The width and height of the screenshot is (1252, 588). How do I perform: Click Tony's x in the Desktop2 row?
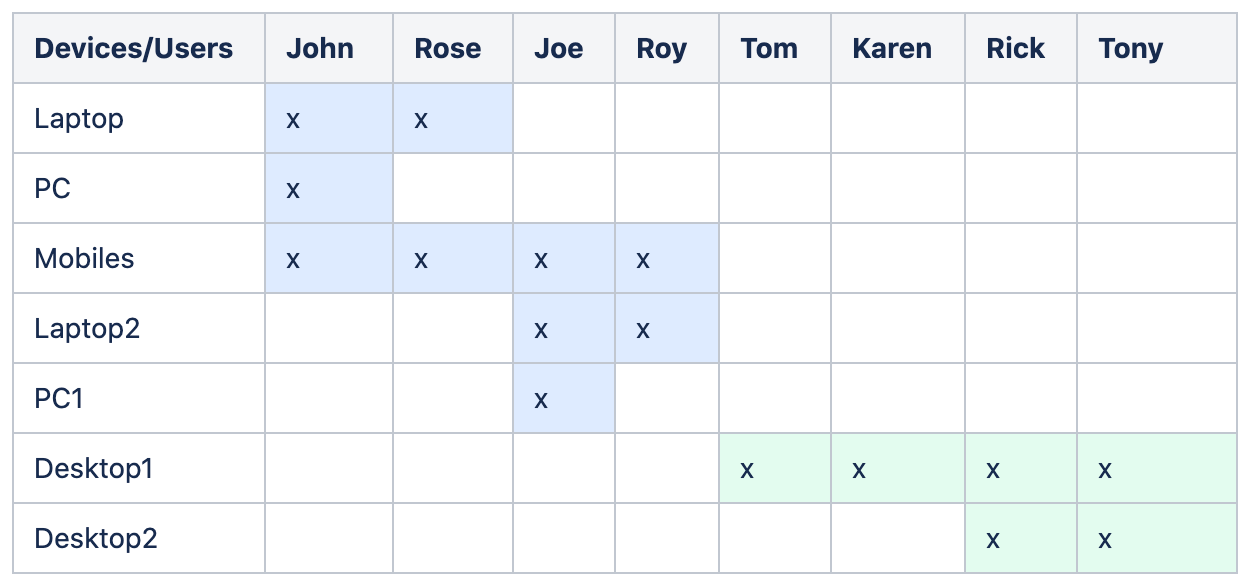click(1105, 539)
